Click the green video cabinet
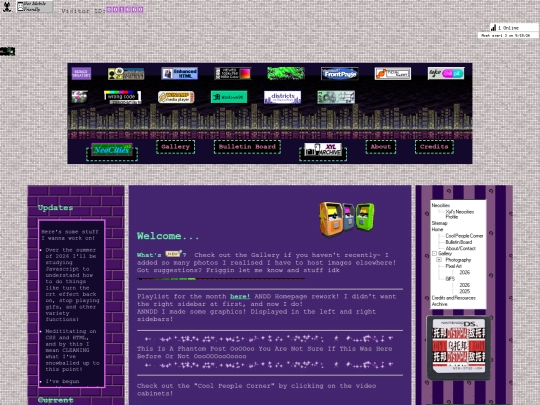The width and height of the screenshot is (540, 405). click(365, 217)
